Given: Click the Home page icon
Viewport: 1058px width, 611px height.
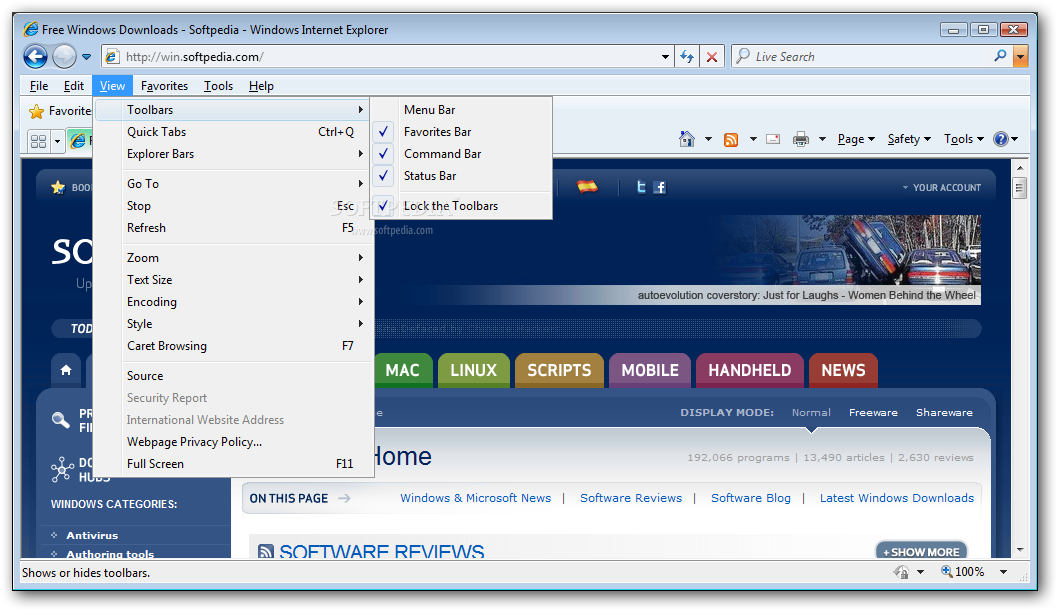Looking at the screenshot, I should pyautogui.click(x=687, y=139).
